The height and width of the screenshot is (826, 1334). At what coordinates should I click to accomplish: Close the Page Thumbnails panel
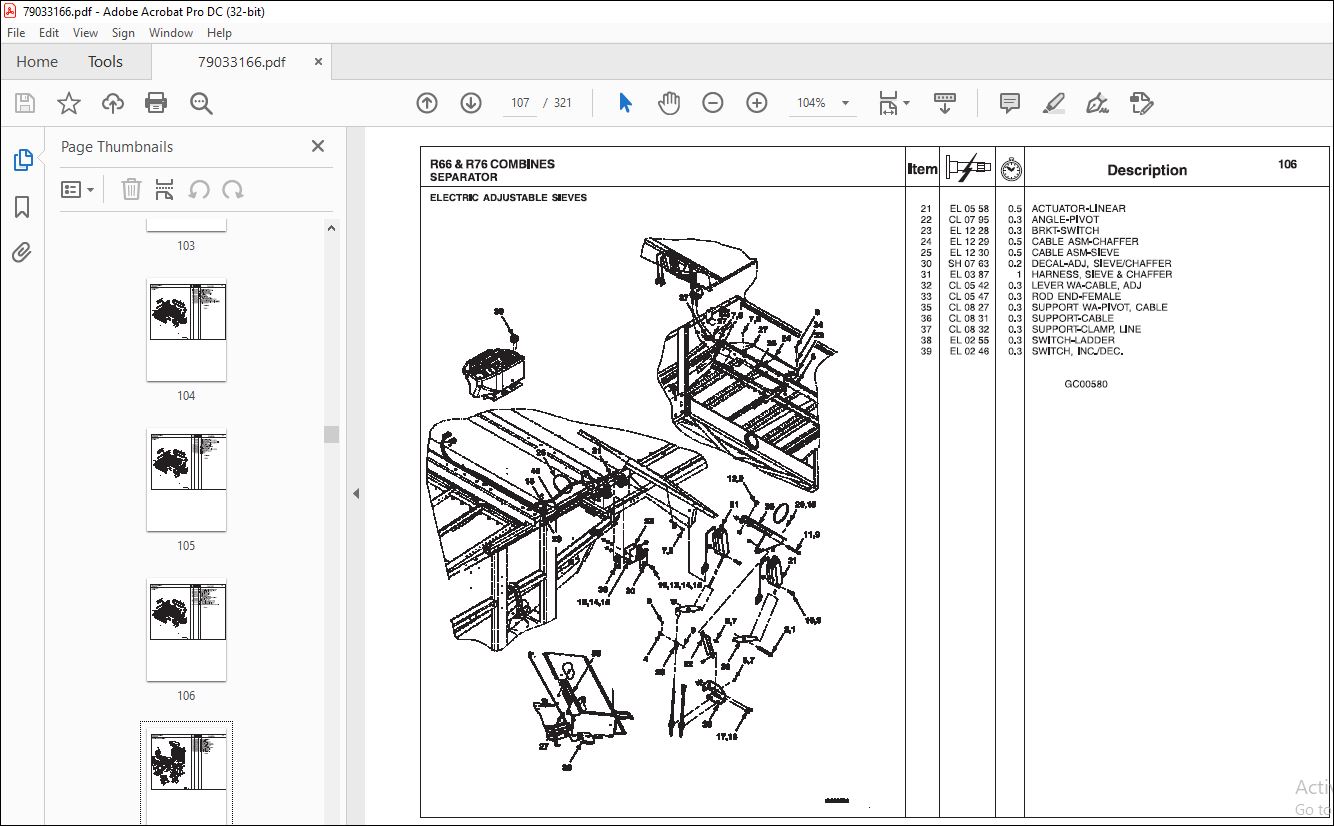[x=318, y=146]
